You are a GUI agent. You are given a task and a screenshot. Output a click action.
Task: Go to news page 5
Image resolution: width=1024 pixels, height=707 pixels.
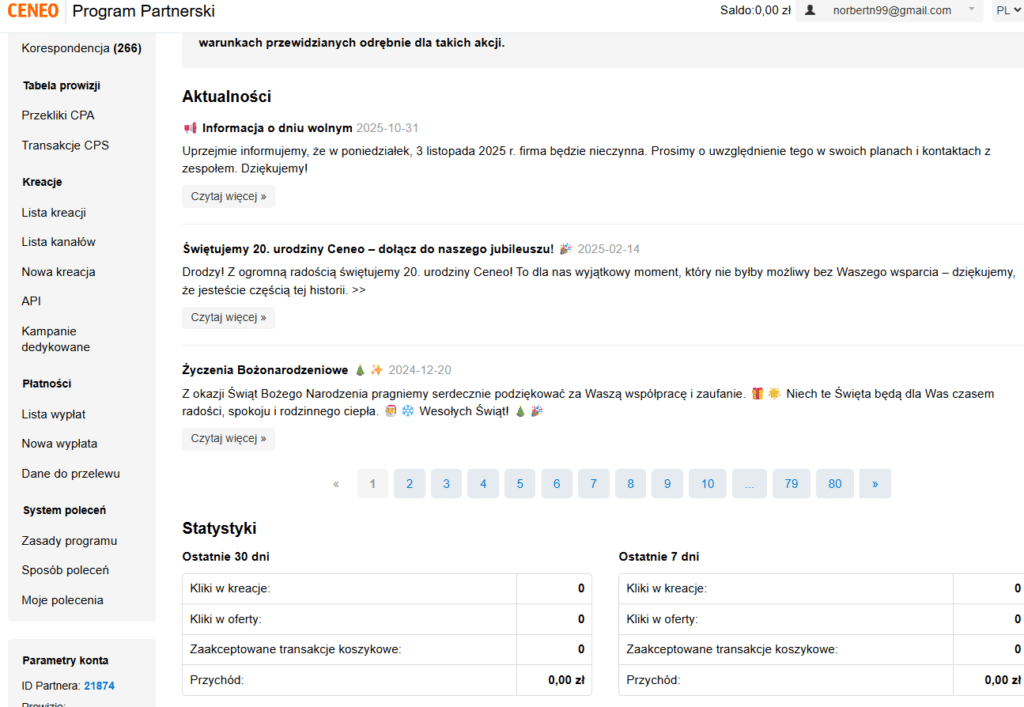(x=520, y=484)
